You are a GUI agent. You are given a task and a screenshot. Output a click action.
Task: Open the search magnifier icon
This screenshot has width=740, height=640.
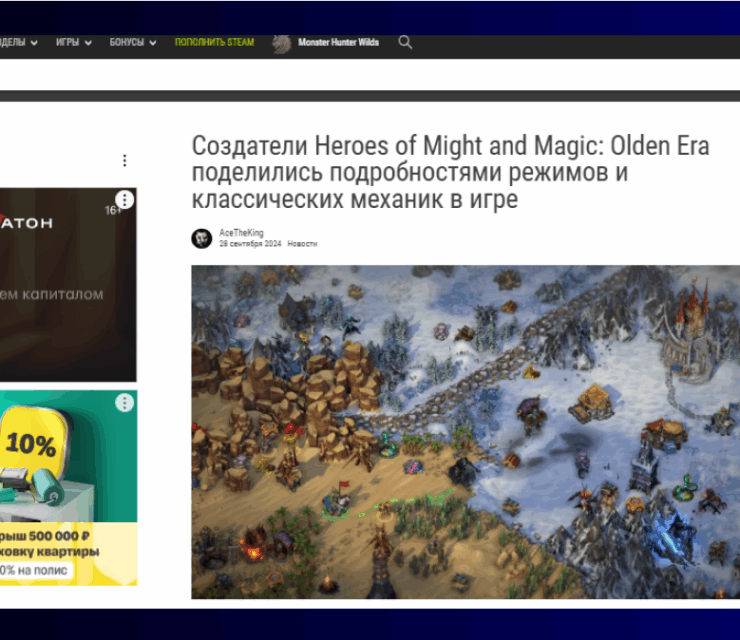click(405, 42)
